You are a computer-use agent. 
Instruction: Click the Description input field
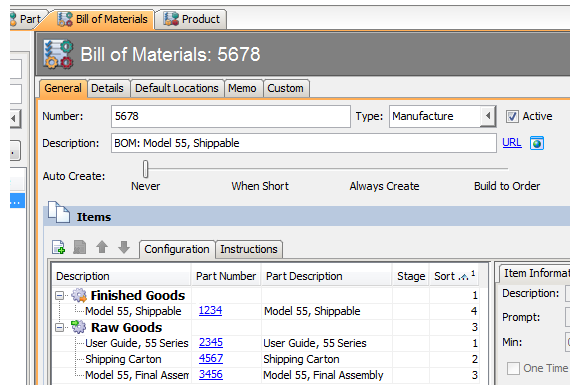coord(304,143)
